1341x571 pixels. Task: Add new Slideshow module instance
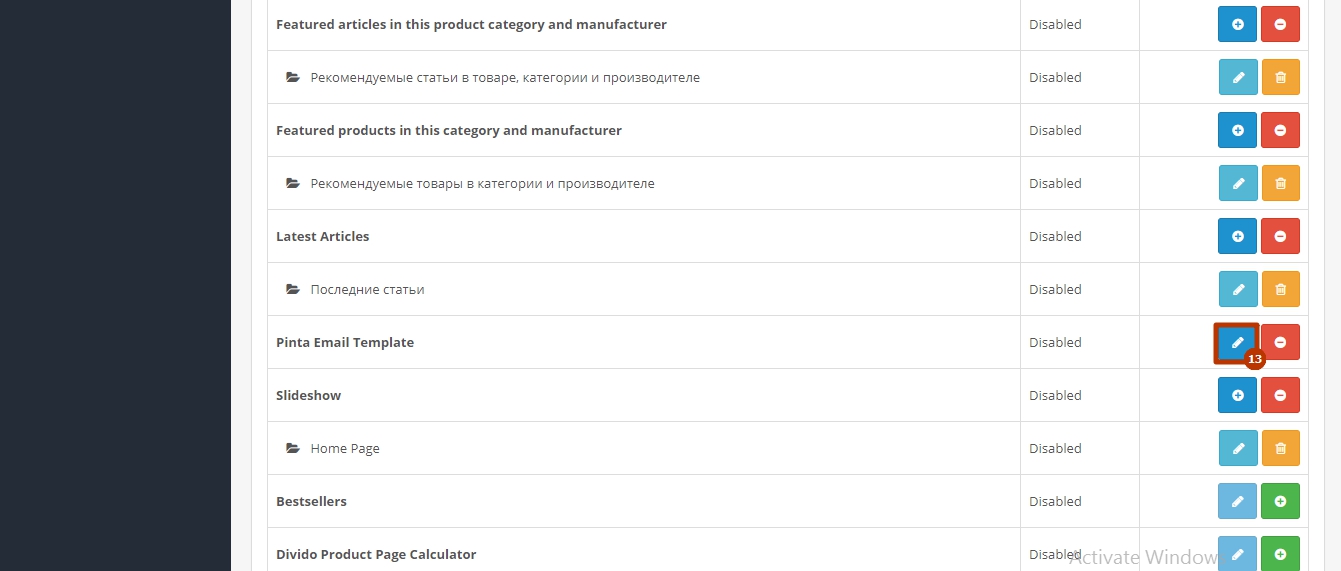(x=1237, y=395)
